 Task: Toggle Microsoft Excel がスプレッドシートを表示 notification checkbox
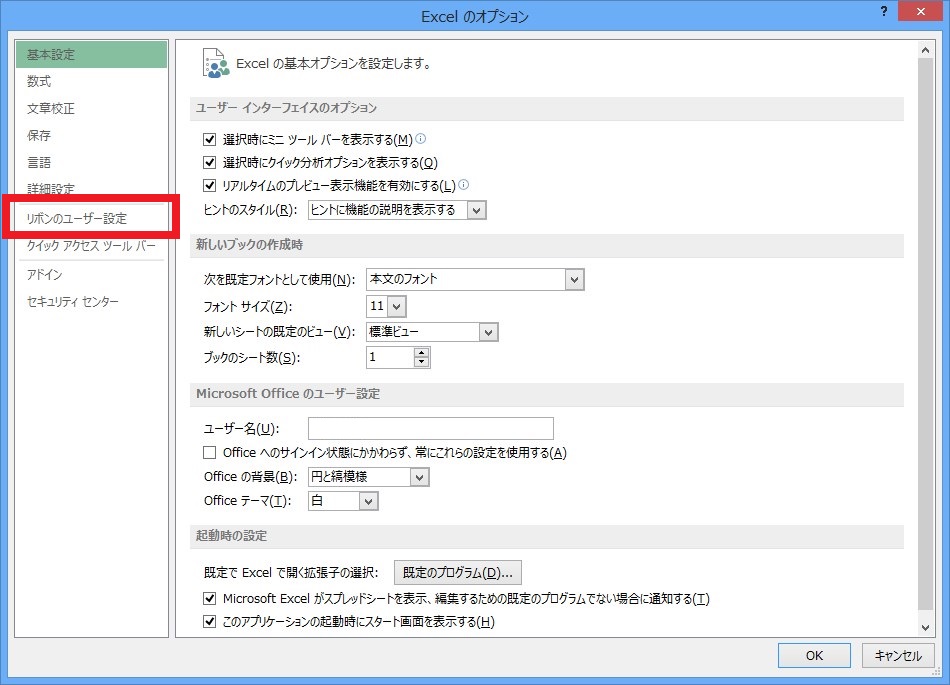coord(210,598)
